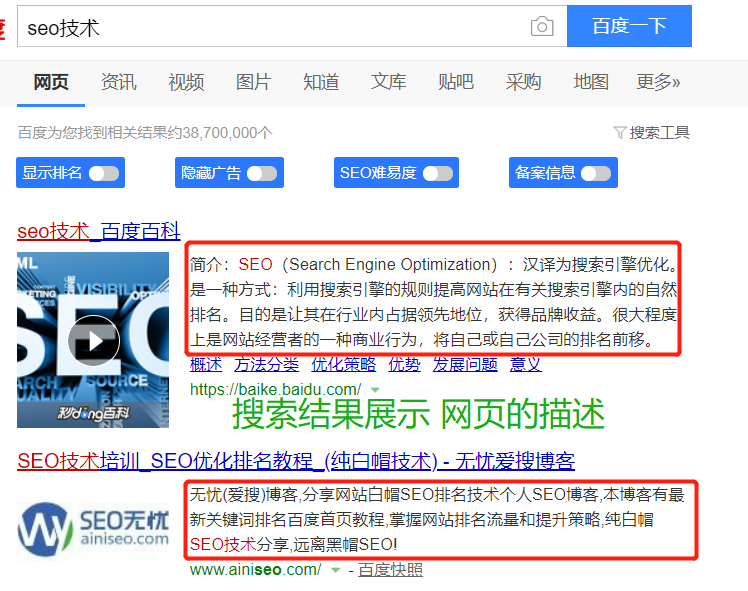Open the 发展问题 sublink
The width and height of the screenshot is (748, 591).
(x=465, y=364)
